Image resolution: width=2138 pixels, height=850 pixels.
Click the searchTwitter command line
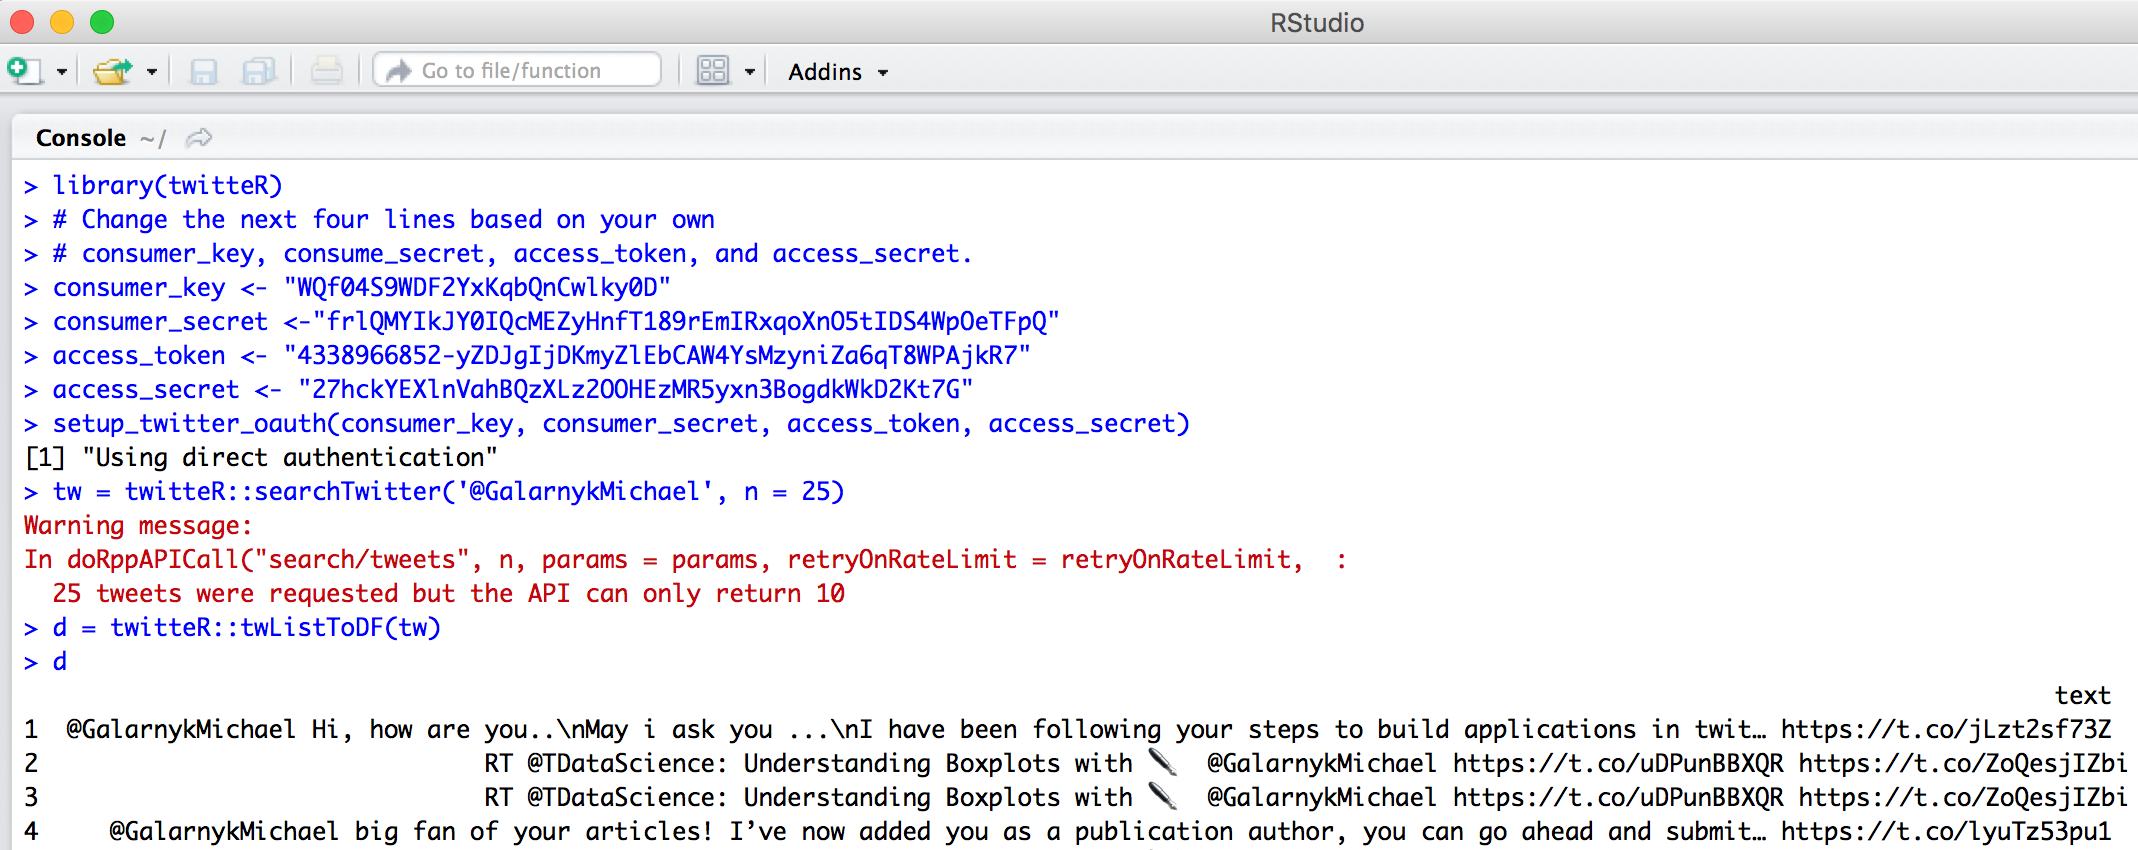(434, 491)
